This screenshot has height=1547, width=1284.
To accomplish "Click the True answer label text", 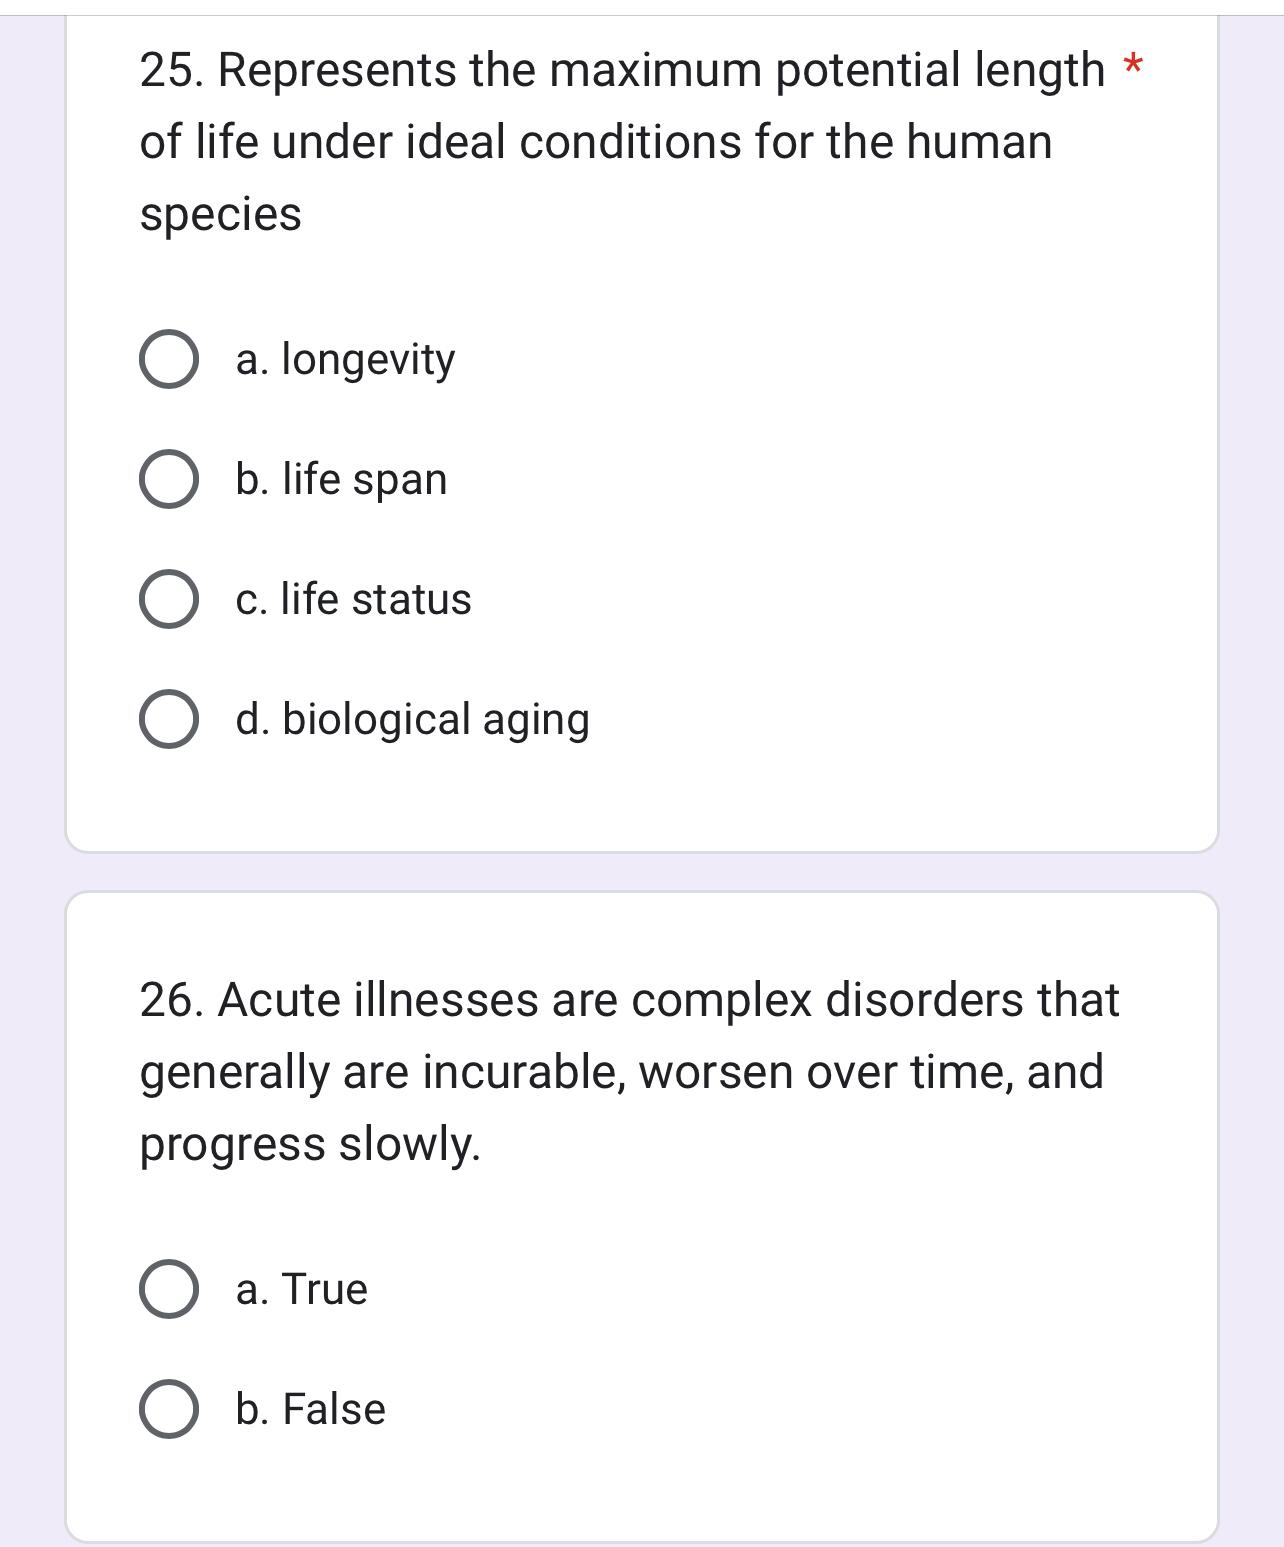I will coord(302,1290).
